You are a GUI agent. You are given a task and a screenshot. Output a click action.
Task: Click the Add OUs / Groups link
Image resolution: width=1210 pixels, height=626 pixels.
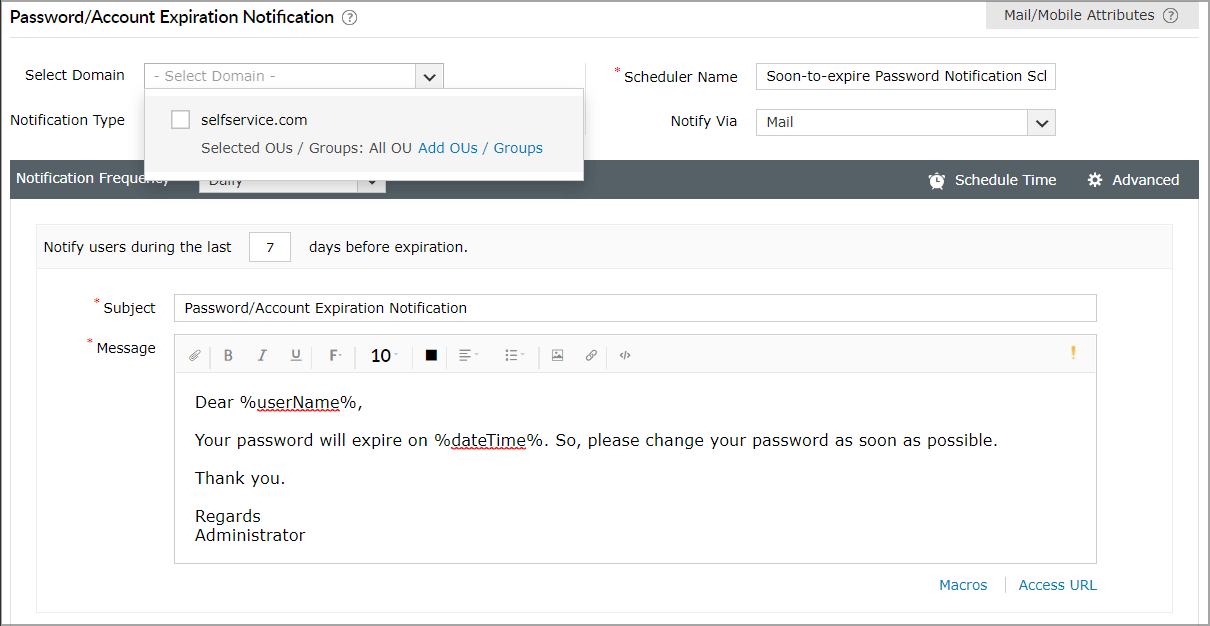tap(480, 148)
